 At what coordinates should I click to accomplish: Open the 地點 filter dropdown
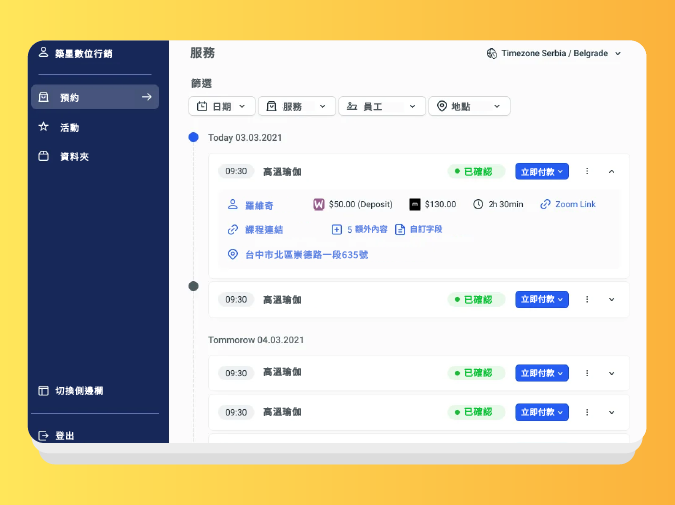(469, 106)
